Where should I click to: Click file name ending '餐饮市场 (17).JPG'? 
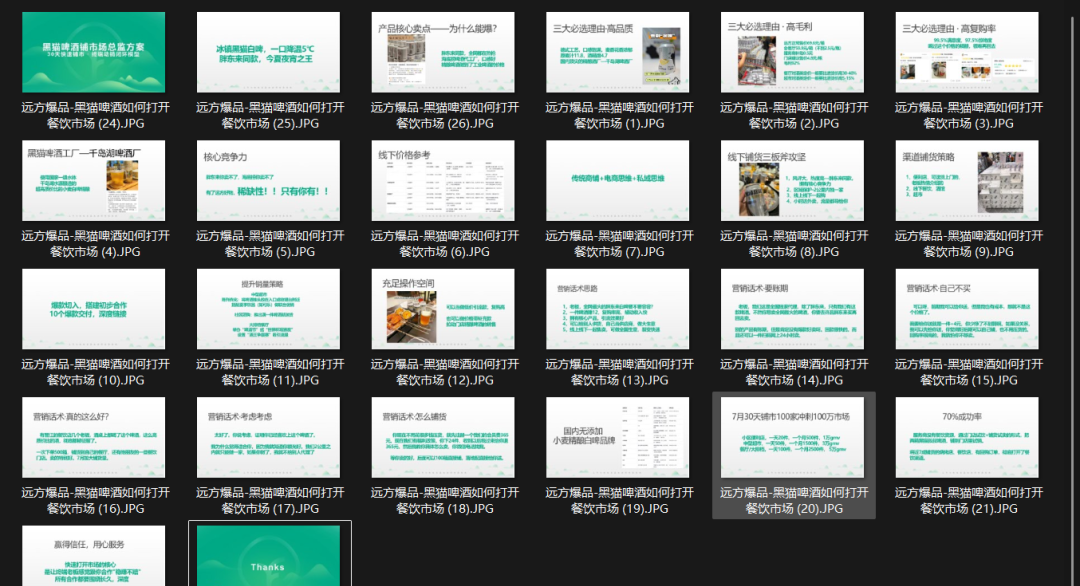[x=270, y=501]
